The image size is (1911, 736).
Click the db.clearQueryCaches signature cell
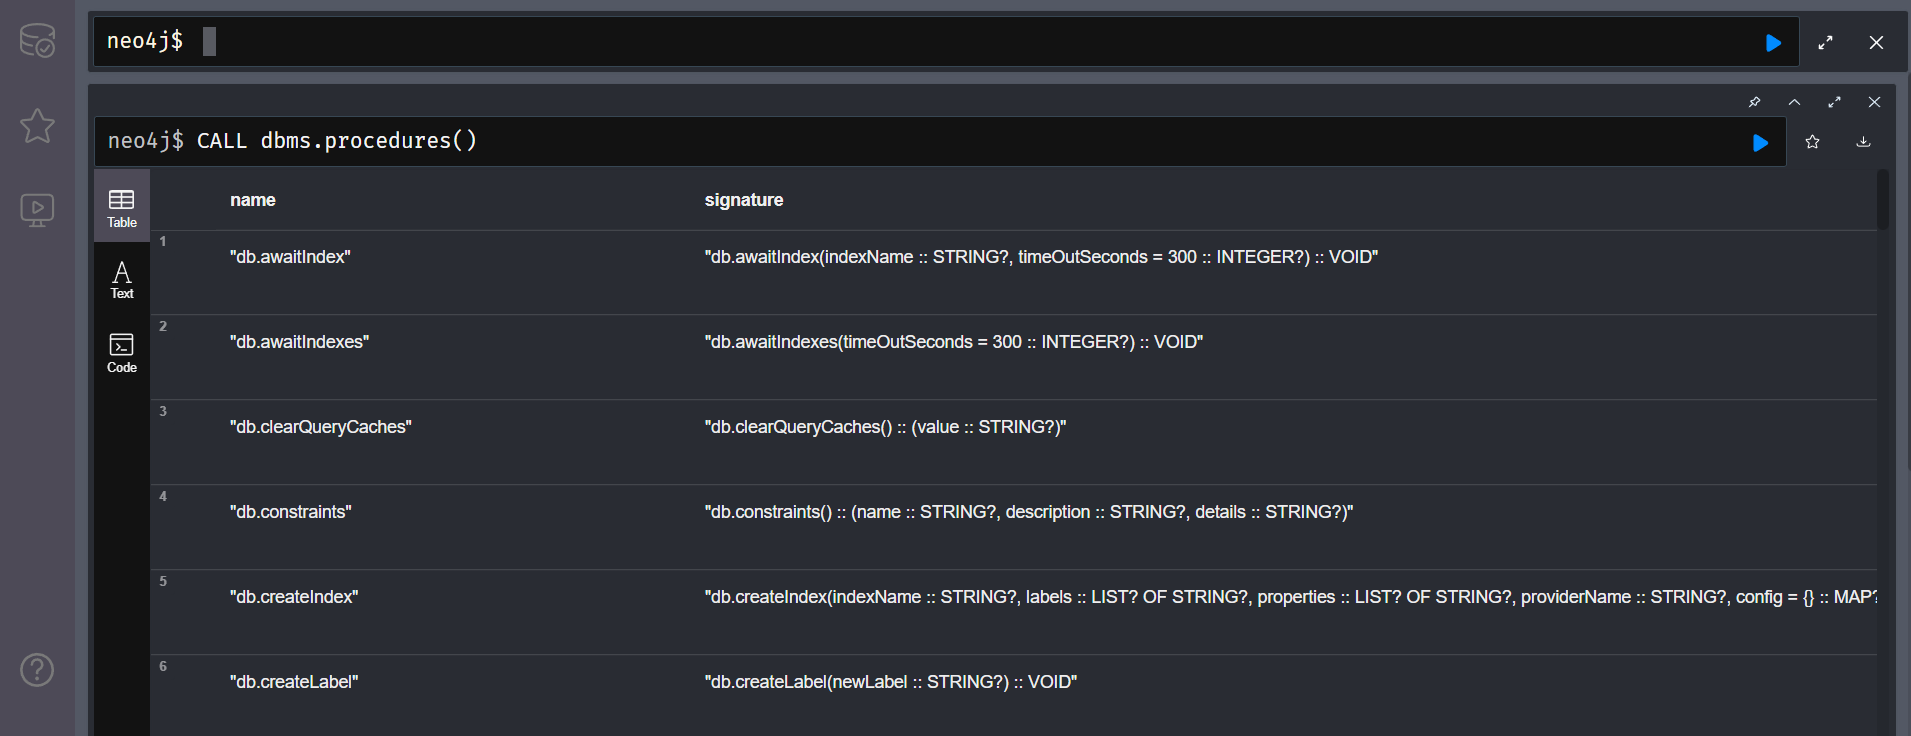pos(886,427)
